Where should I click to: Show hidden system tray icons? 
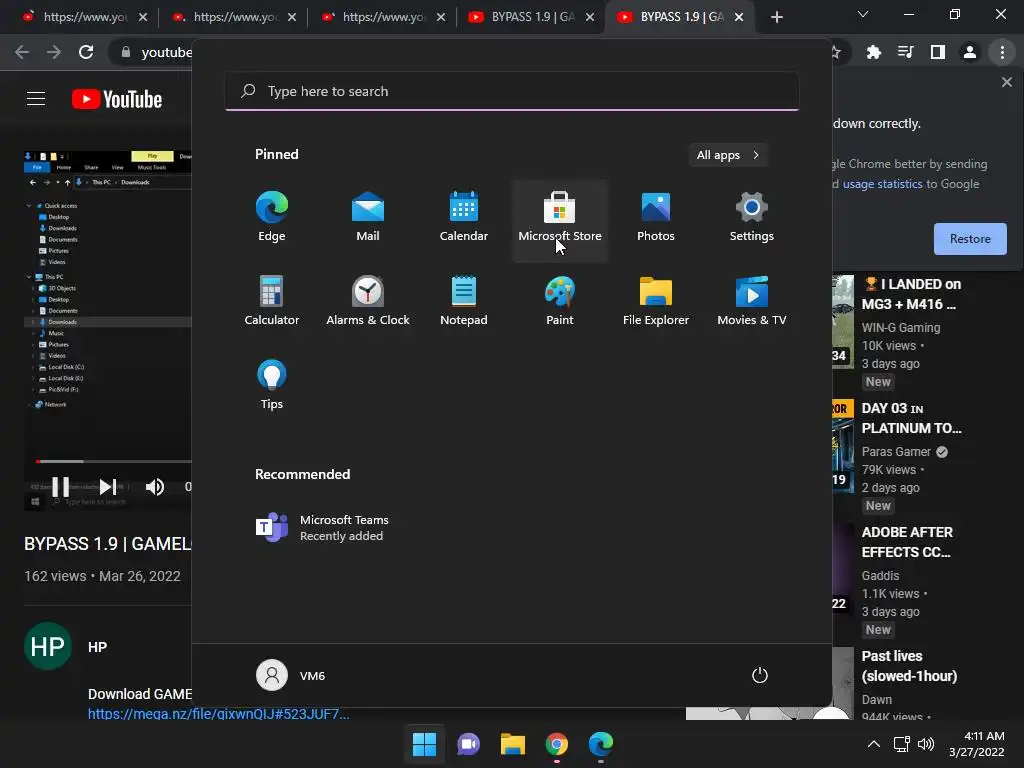(874, 744)
